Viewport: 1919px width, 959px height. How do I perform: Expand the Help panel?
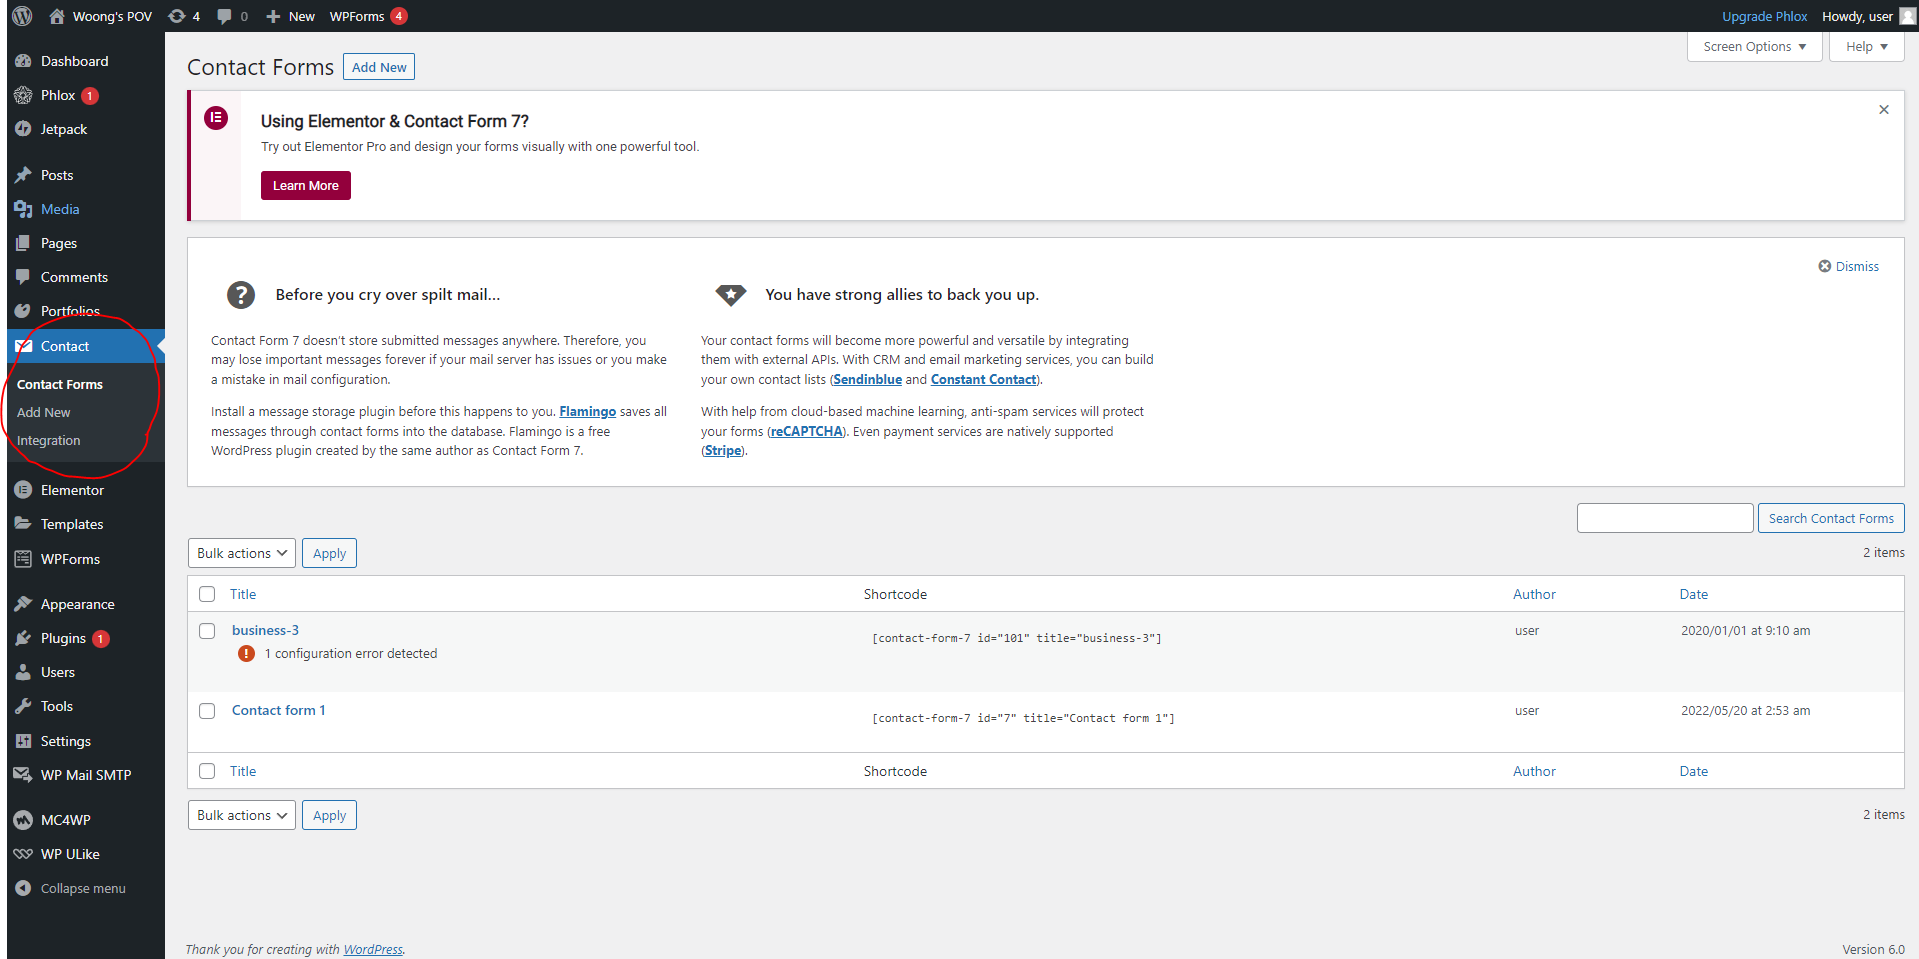pos(1867,47)
